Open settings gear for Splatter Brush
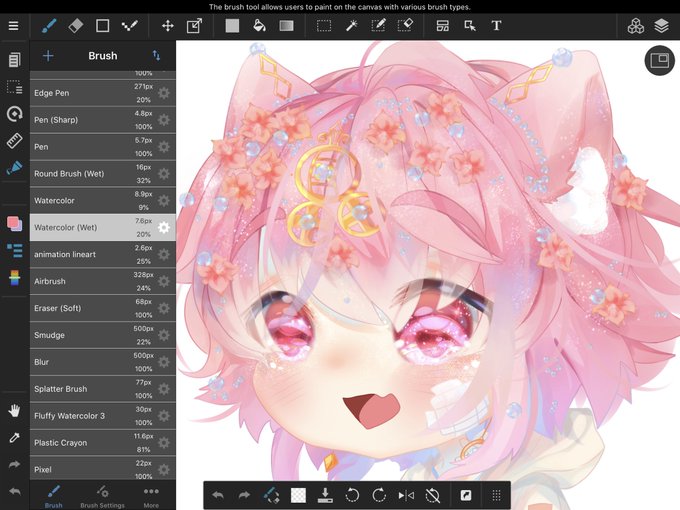 (163, 389)
